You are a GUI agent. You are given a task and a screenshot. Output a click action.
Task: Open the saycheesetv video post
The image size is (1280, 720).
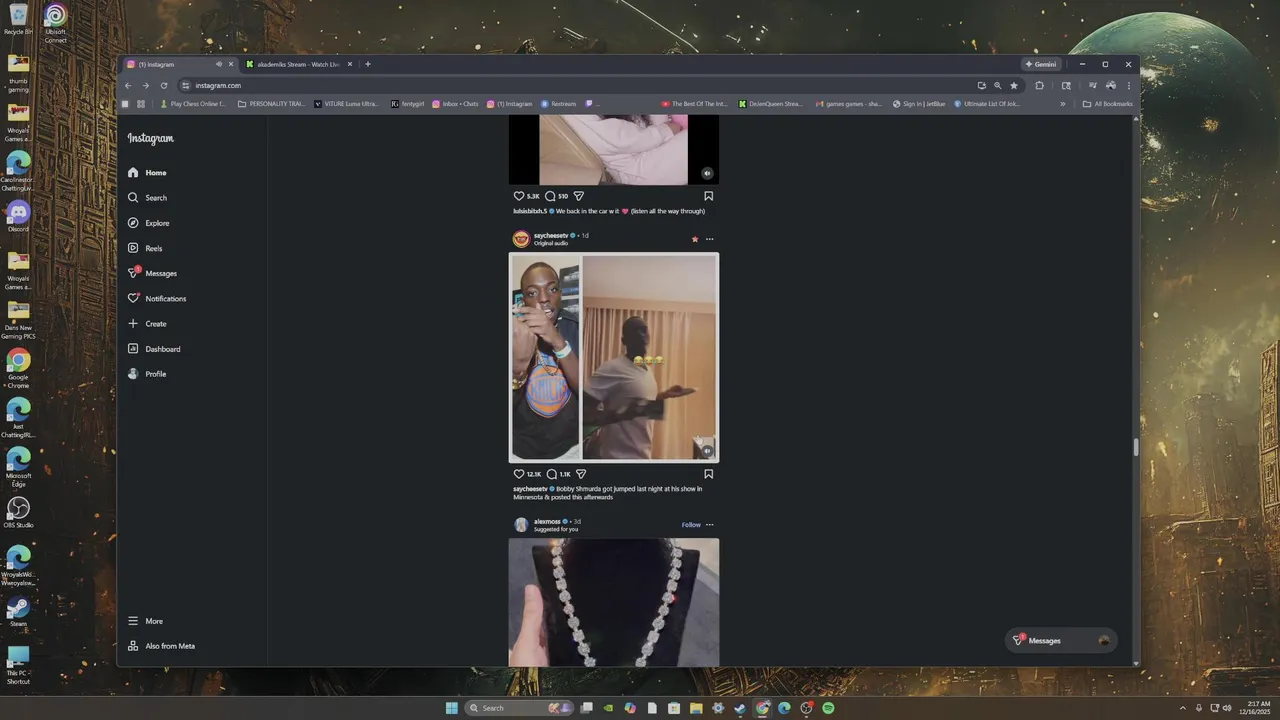614,357
